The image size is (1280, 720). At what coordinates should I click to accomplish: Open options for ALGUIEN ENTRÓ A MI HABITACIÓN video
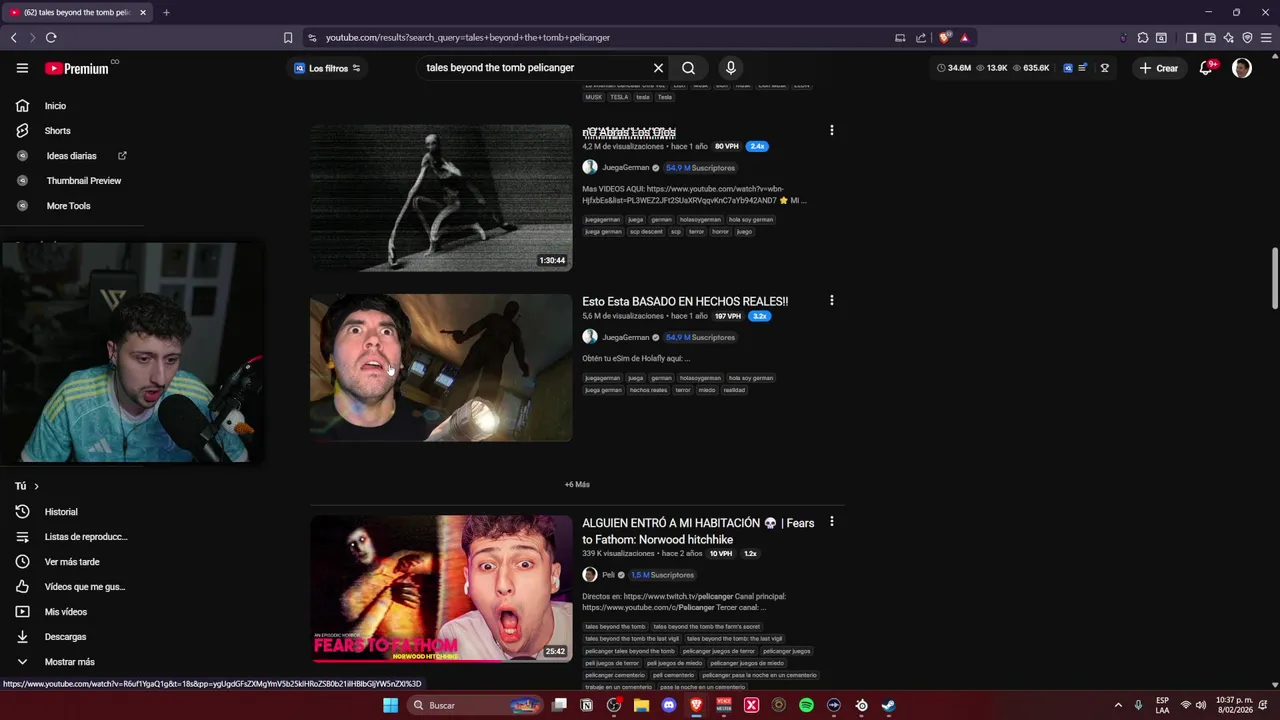click(831, 522)
